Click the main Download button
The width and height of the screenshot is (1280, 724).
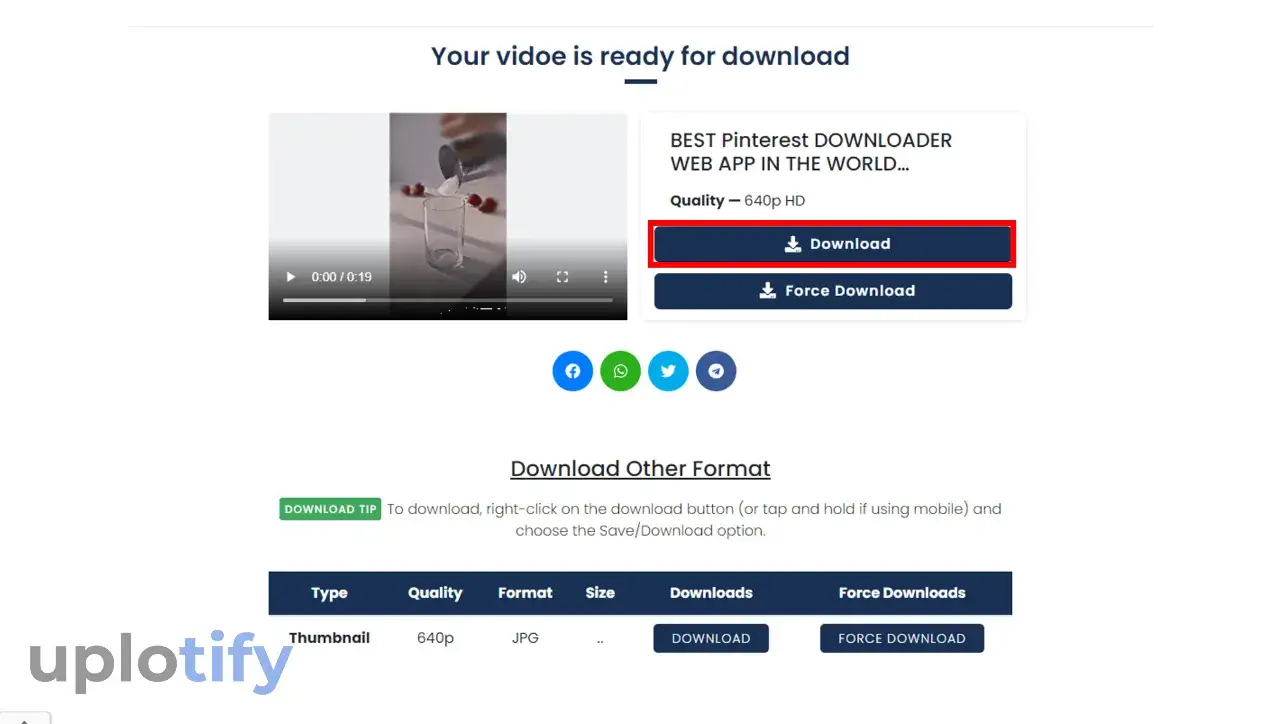coord(833,244)
